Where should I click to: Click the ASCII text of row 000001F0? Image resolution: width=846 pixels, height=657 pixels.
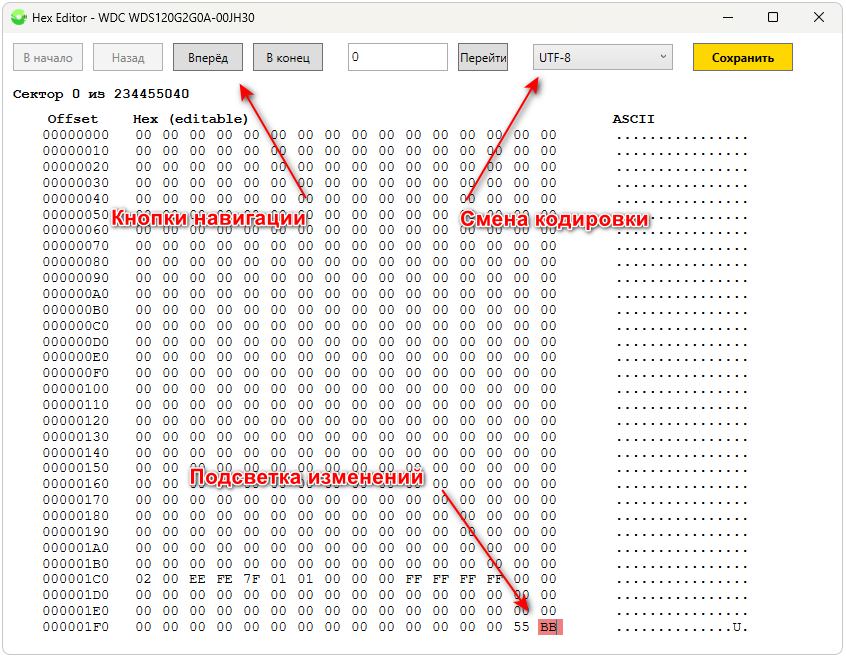(681, 627)
